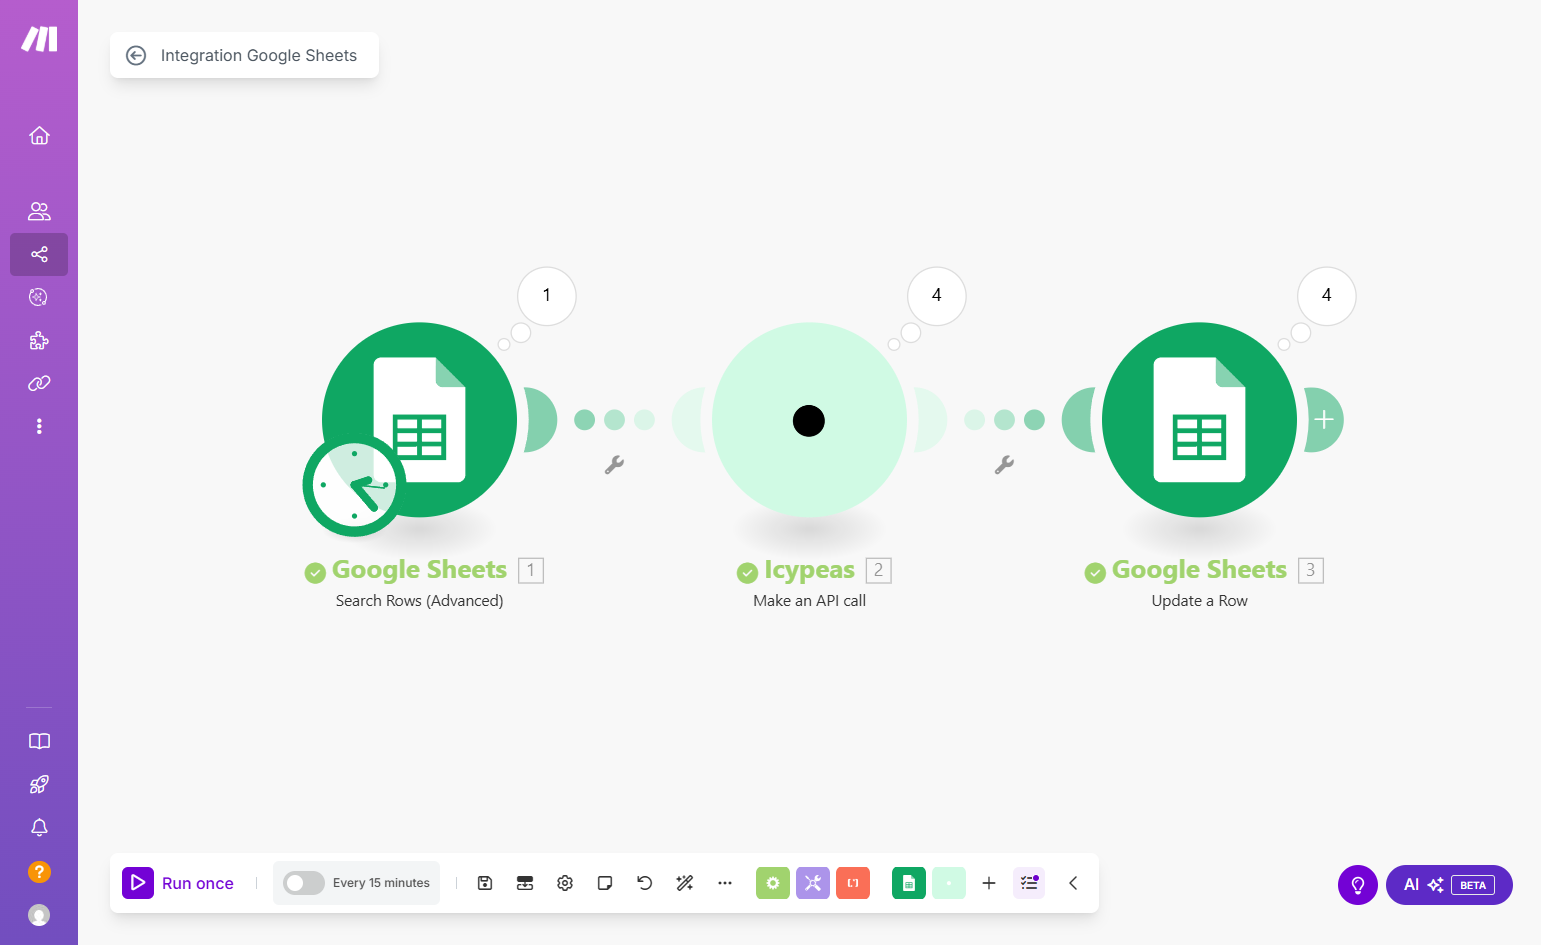Image resolution: width=1541 pixels, height=945 pixels.
Task: Click the Undo arrow in toolbar
Action: point(645,883)
